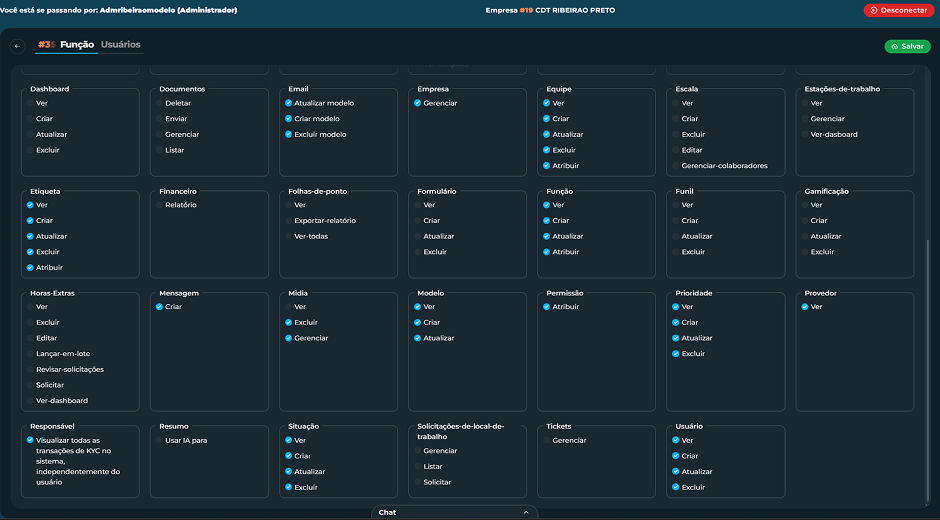
Task: Uncheck Situação Atualizar permission
Action: click(x=288, y=471)
